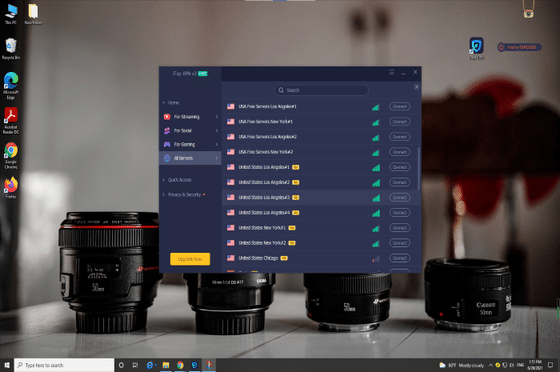
Task: Select the For Social sidebar icon
Action: point(167,131)
